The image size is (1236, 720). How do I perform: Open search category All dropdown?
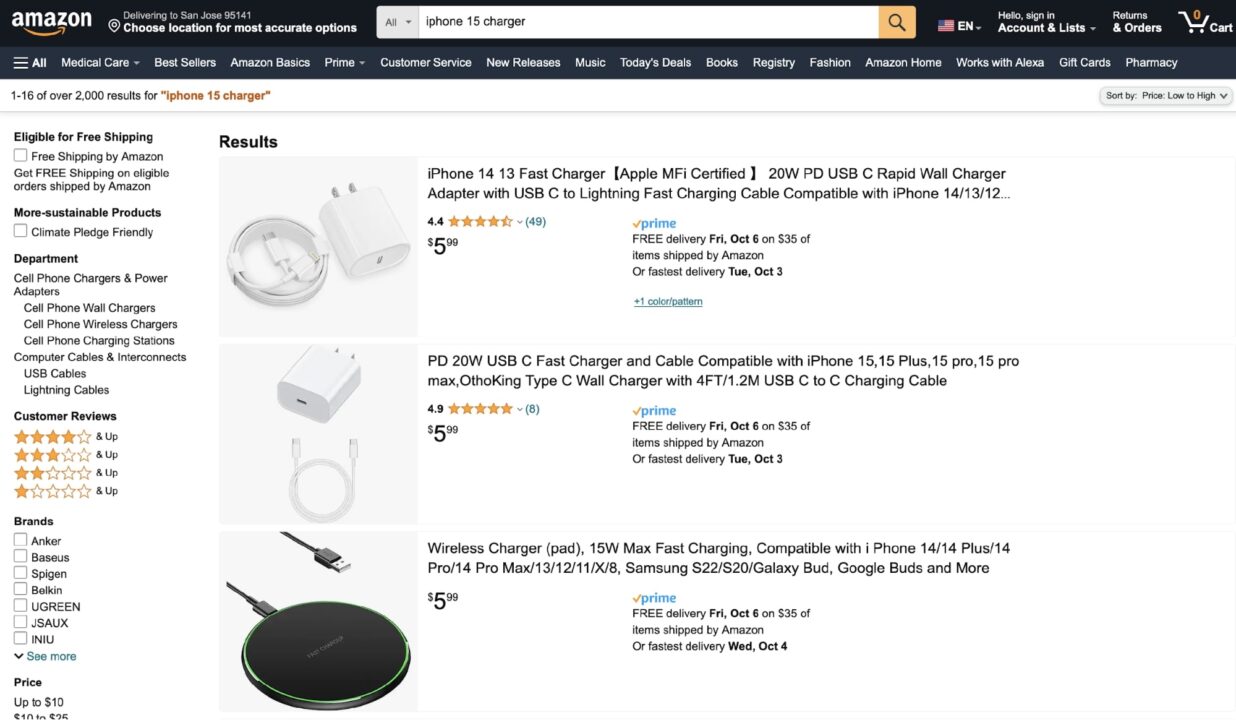click(x=398, y=22)
